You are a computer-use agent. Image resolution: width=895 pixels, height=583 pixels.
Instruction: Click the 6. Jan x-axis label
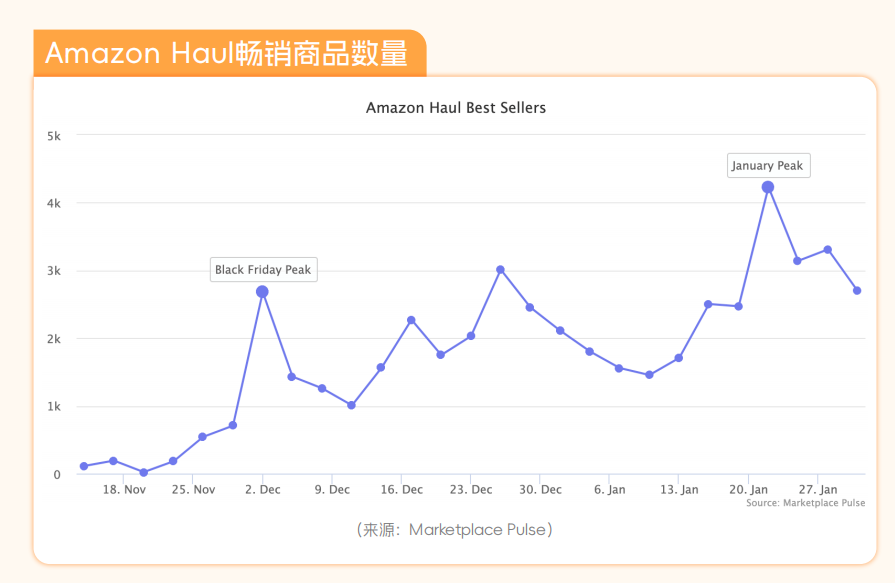pos(610,489)
